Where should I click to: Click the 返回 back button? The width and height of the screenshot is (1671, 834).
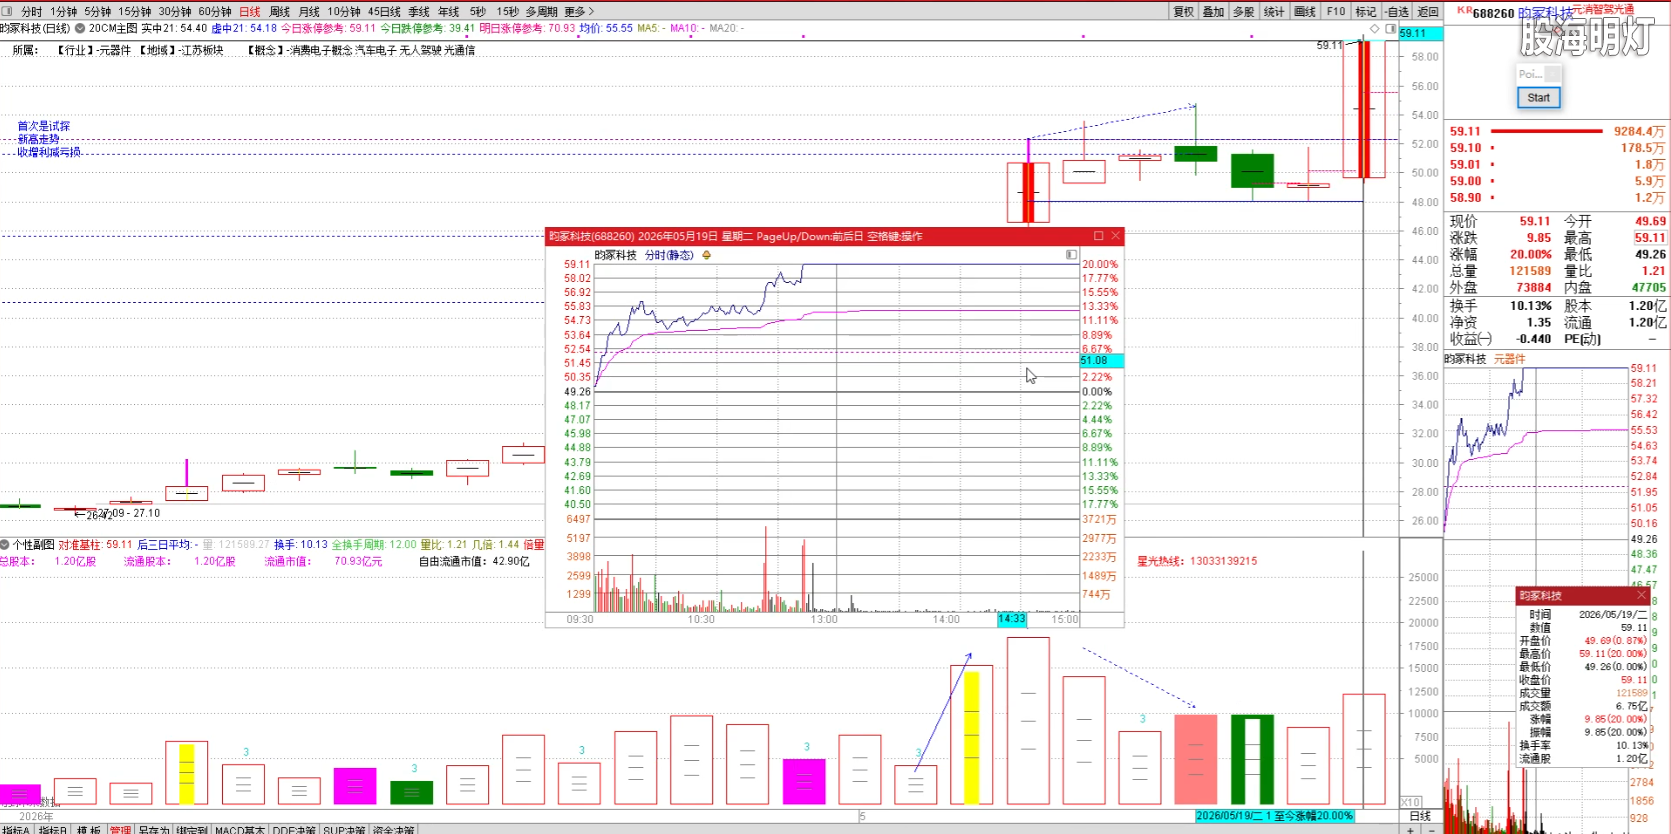tap(1428, 12)
